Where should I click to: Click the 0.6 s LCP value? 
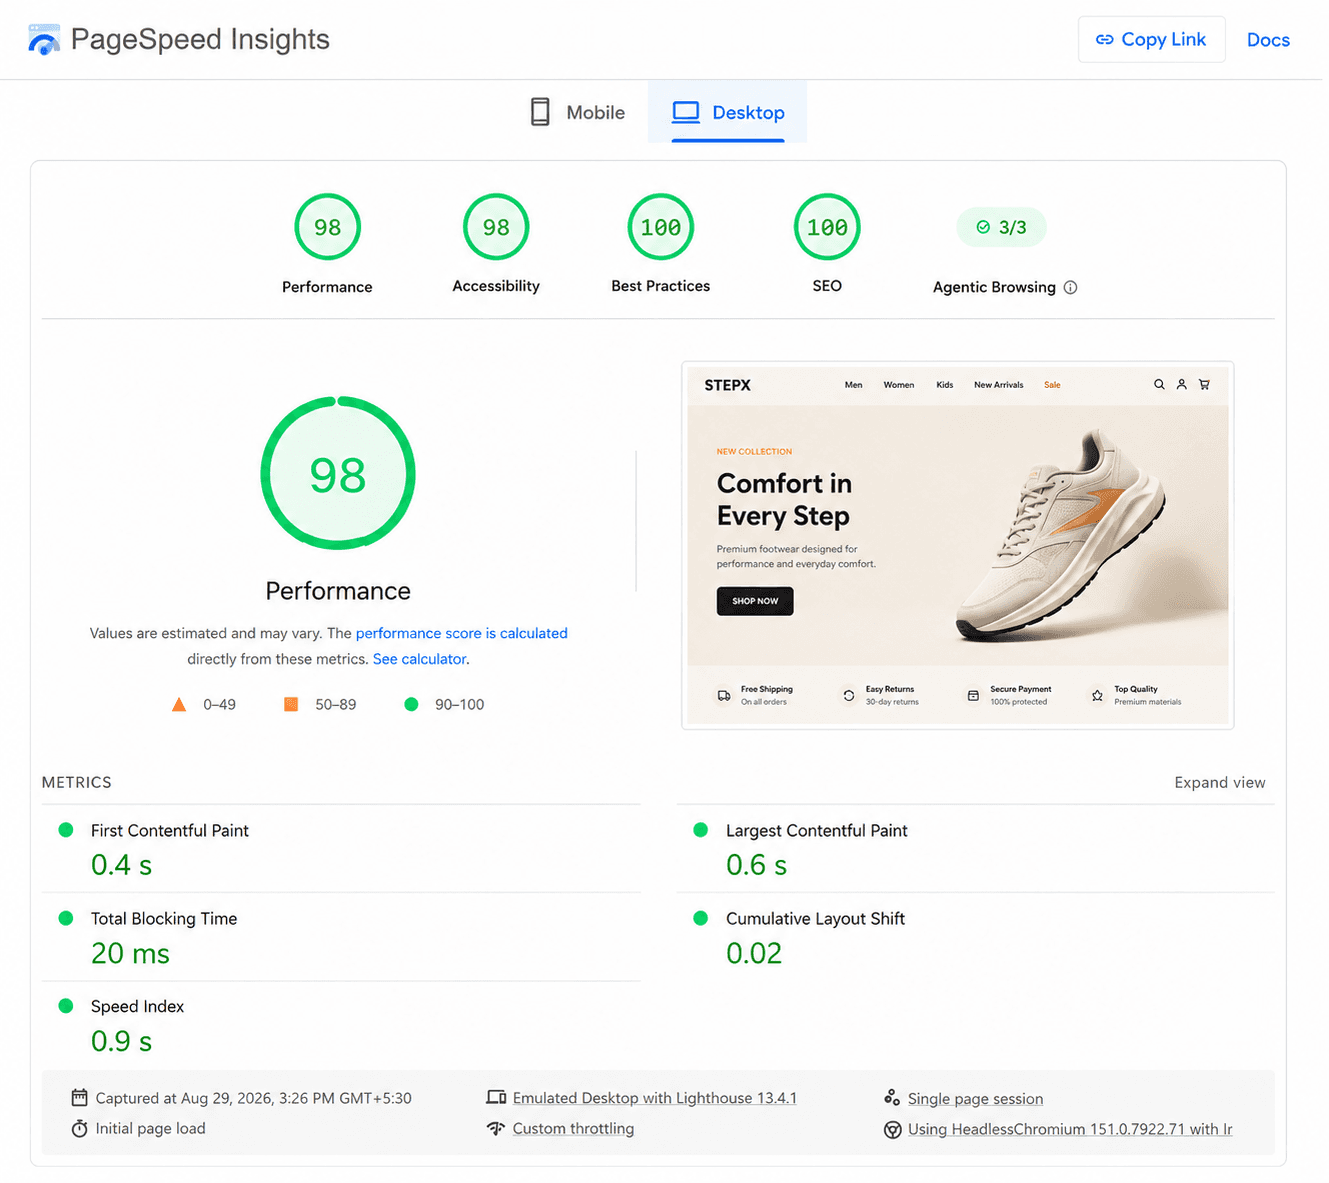[756, 865]
